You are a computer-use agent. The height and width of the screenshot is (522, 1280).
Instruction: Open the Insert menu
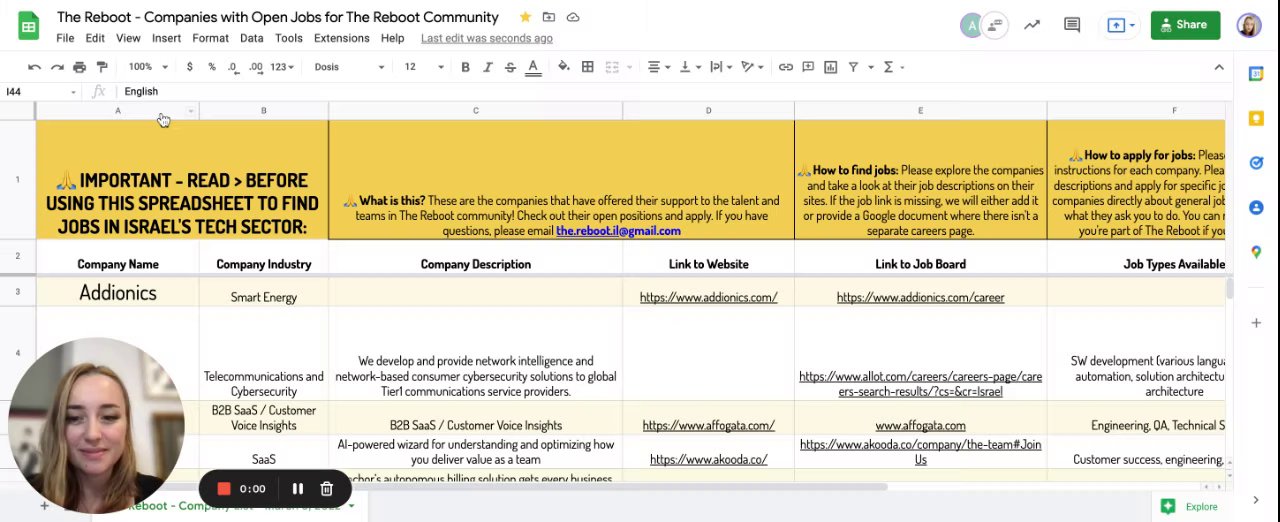pyautogui.click(x=166, y=38)
